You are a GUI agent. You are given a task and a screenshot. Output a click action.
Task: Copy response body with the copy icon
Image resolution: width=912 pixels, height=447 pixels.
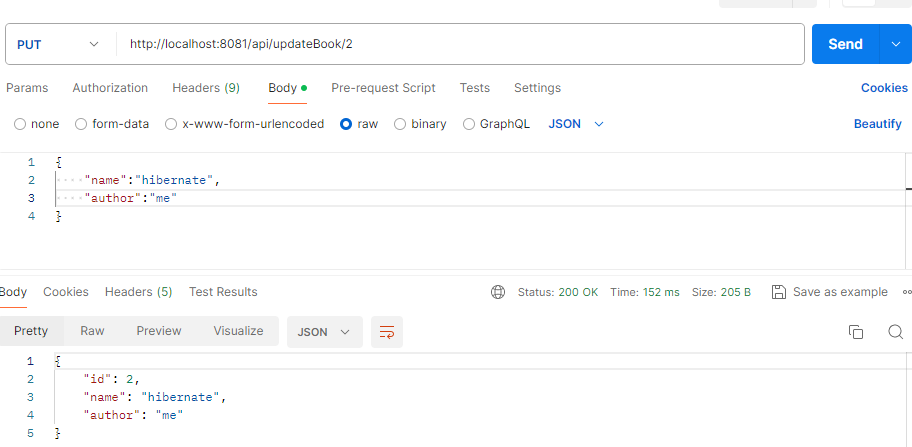[x=856, y=332]
